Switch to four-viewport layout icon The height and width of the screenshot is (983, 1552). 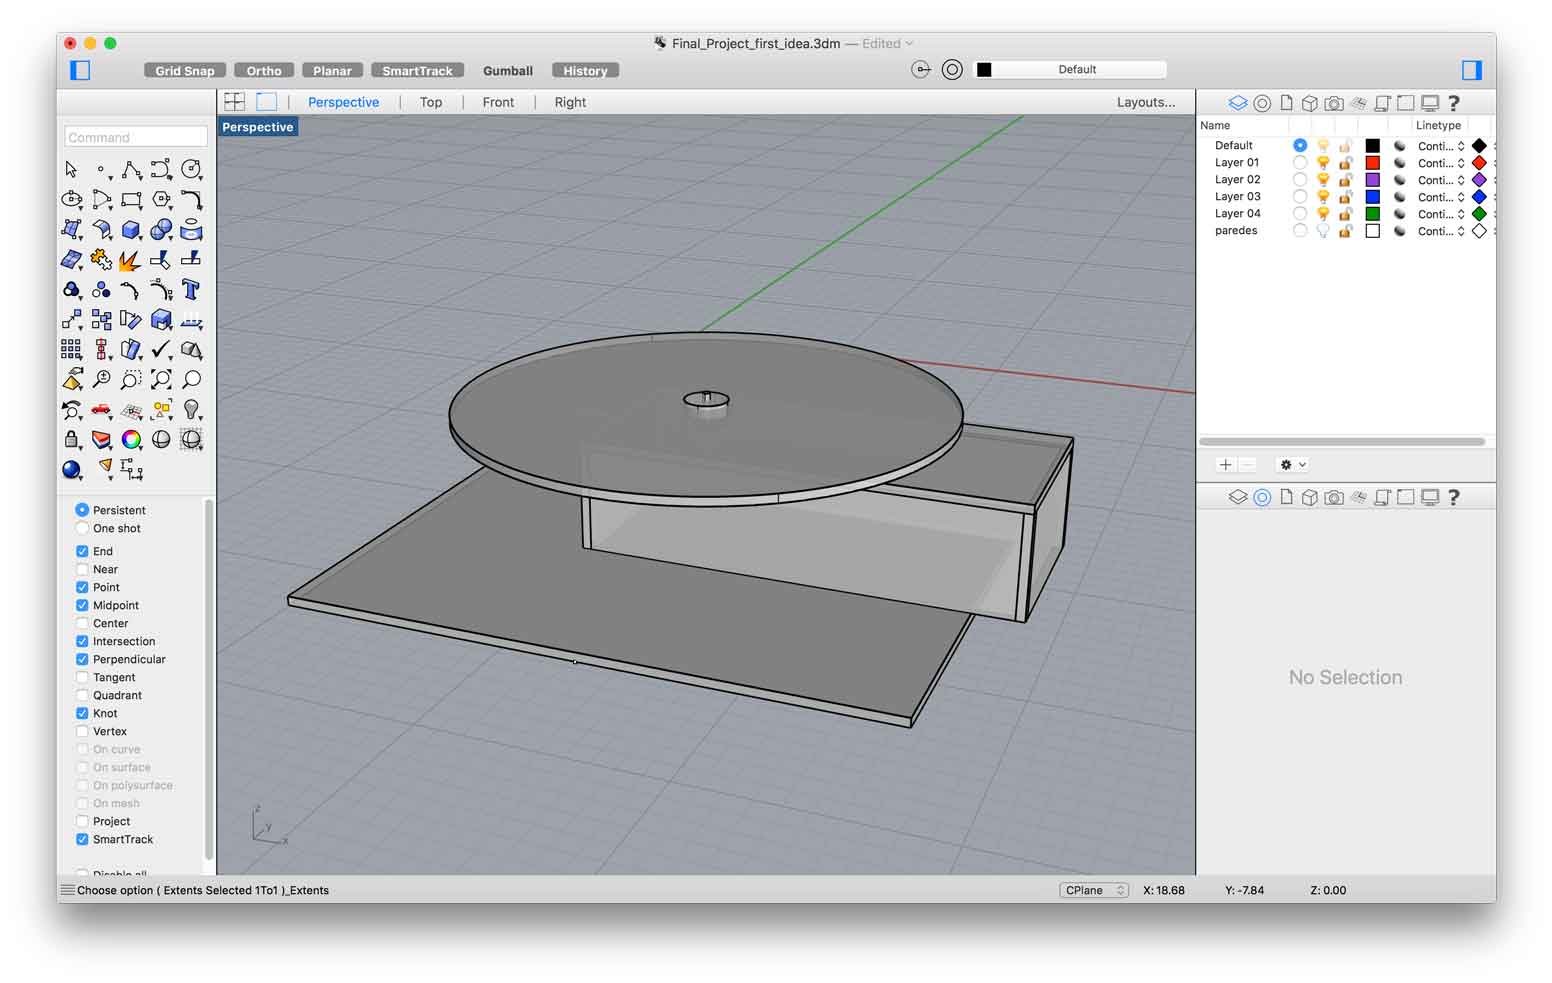coord(234,102)
